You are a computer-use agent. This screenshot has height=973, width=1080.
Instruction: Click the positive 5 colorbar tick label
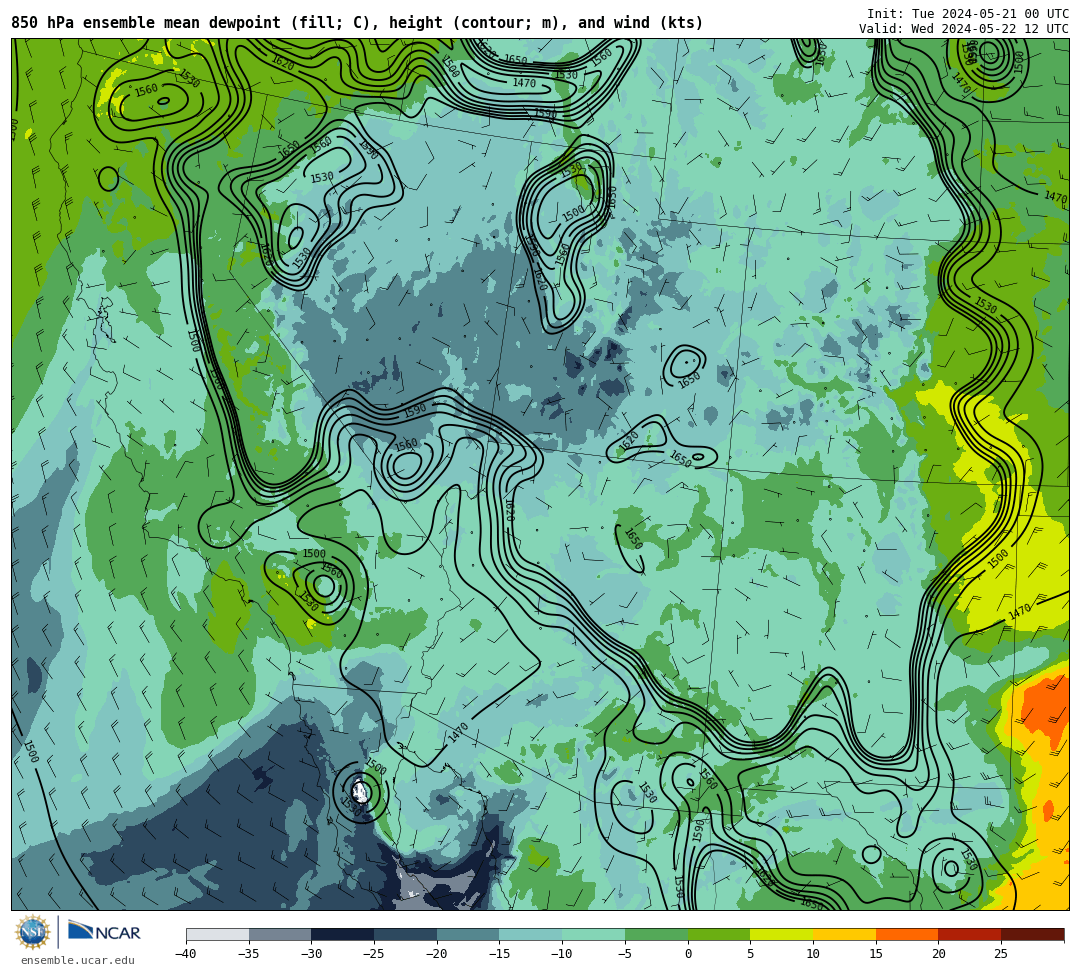click(x=750, y=954)
